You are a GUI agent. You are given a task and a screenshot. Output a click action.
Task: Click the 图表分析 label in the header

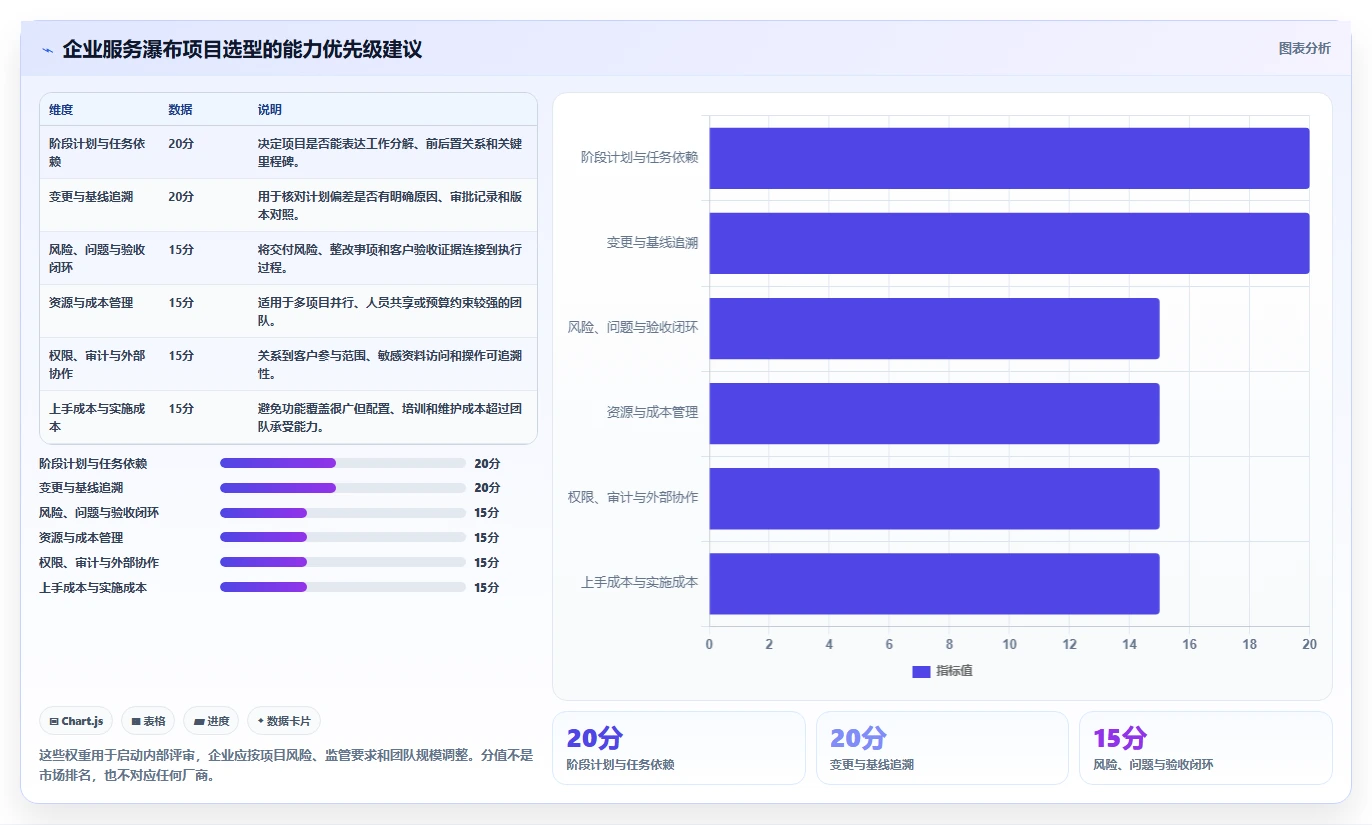(1304, 48)
